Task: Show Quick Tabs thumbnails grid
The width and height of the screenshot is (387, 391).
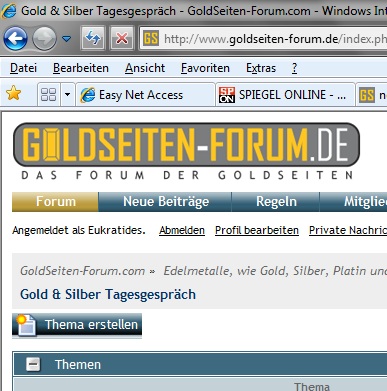Action: tap(48, 94)
